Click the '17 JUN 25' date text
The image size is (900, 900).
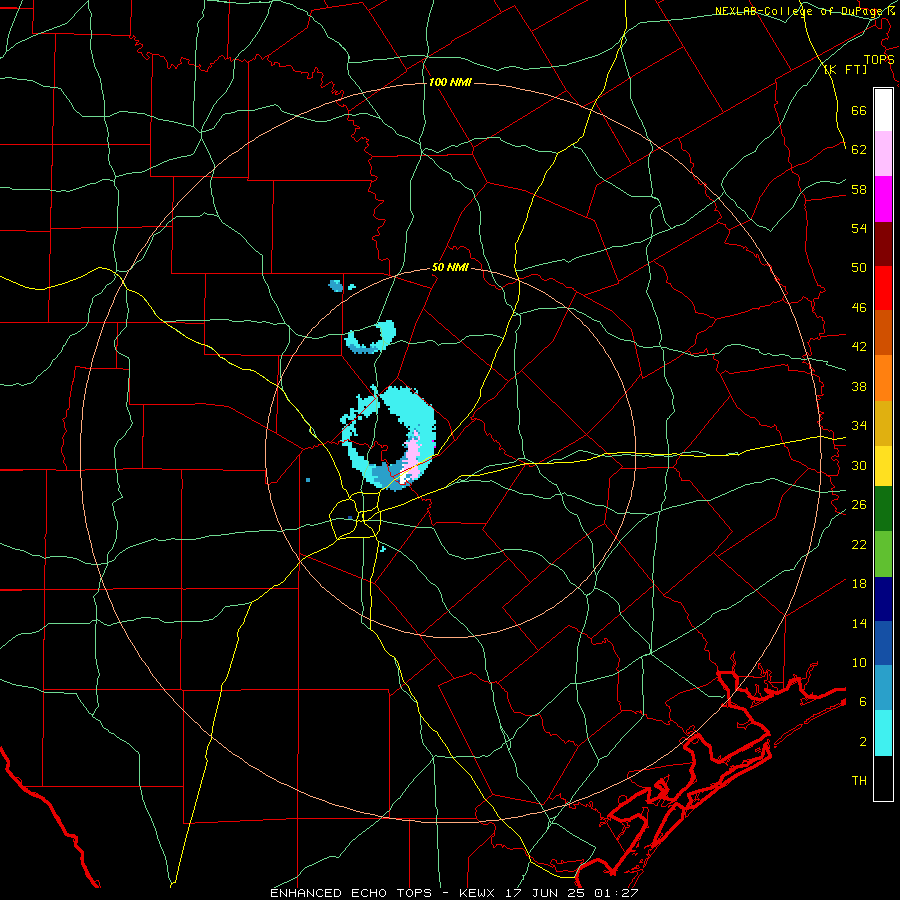pos(545,893)
